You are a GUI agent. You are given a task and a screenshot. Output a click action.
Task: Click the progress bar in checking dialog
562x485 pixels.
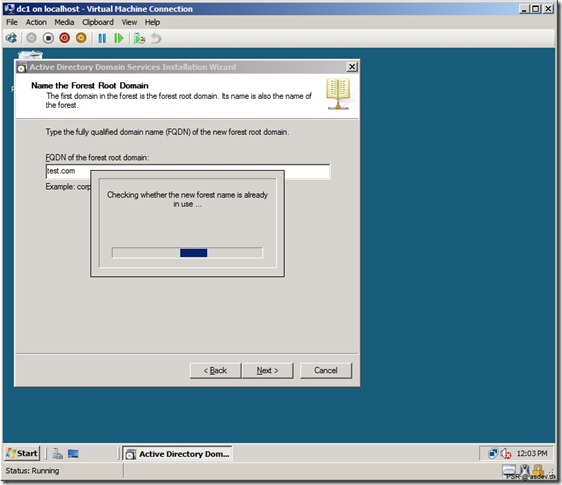(x=187, y=253)
